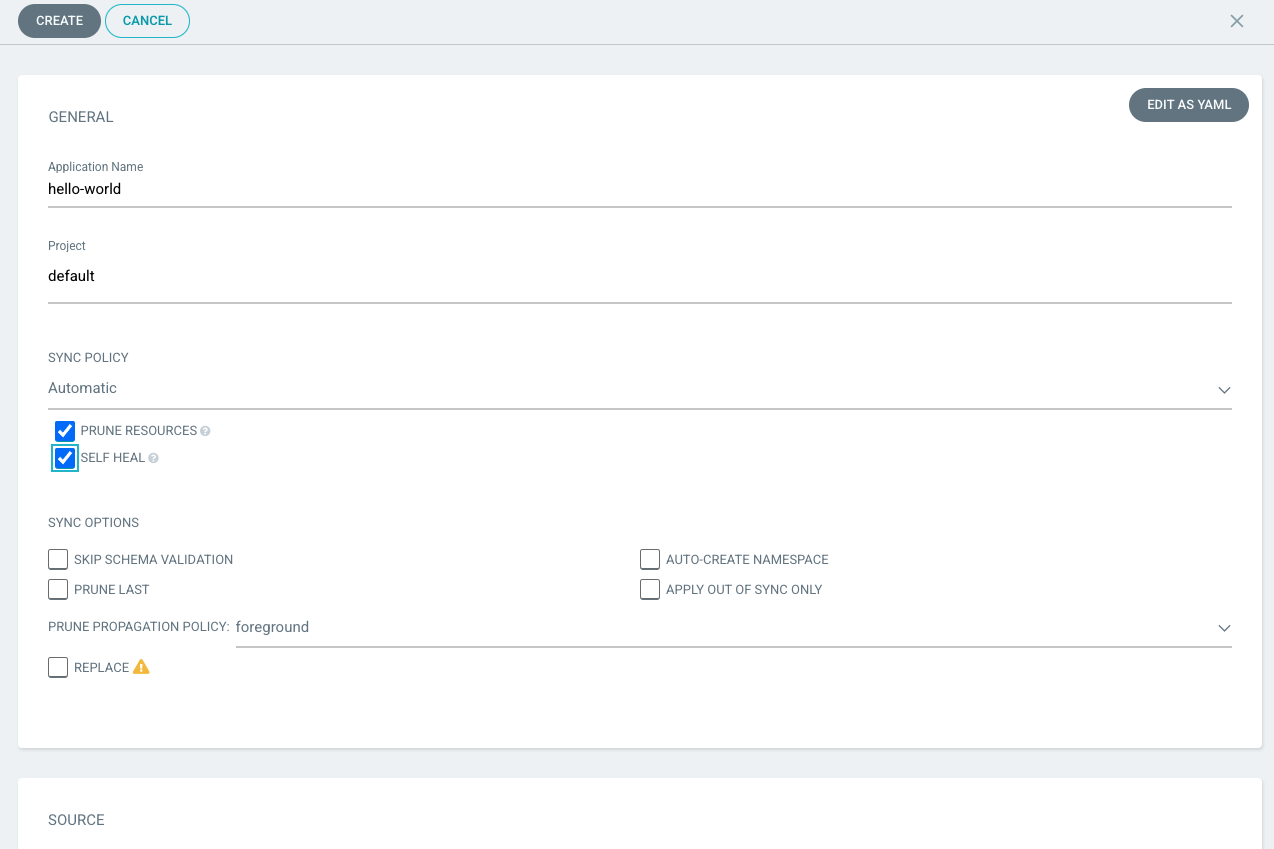Image resolution: width=1274 pixels, height=849 pixels.
Task: Close the panel with the X icon
Action: [x=1237, y=21]
